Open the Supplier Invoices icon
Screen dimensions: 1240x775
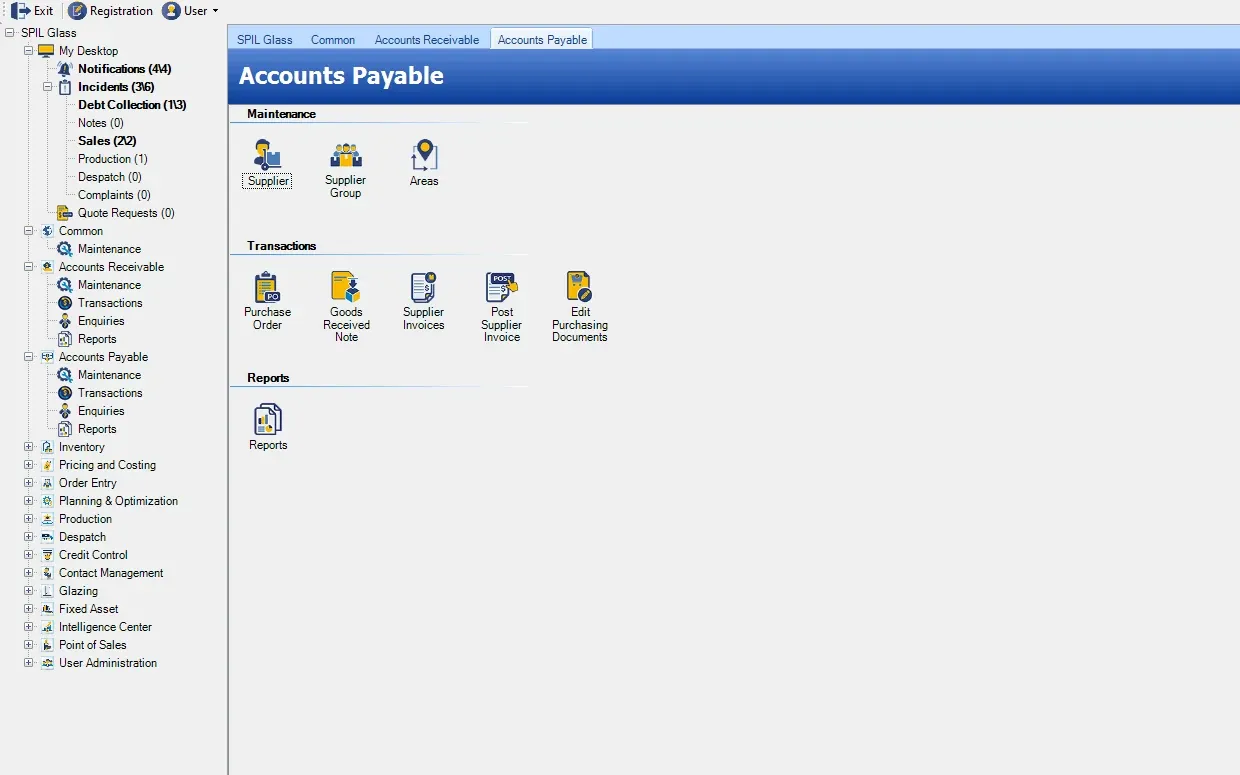[424, 287]
